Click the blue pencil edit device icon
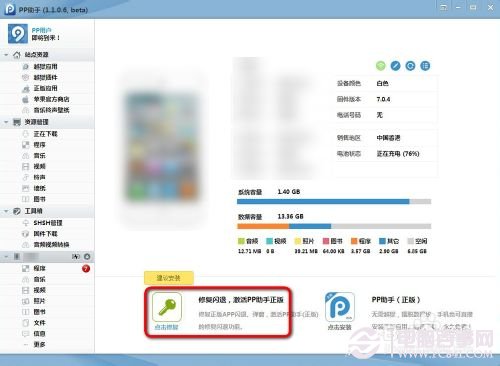The height and width of the screenshot is (366, 500). coord(395,66)
